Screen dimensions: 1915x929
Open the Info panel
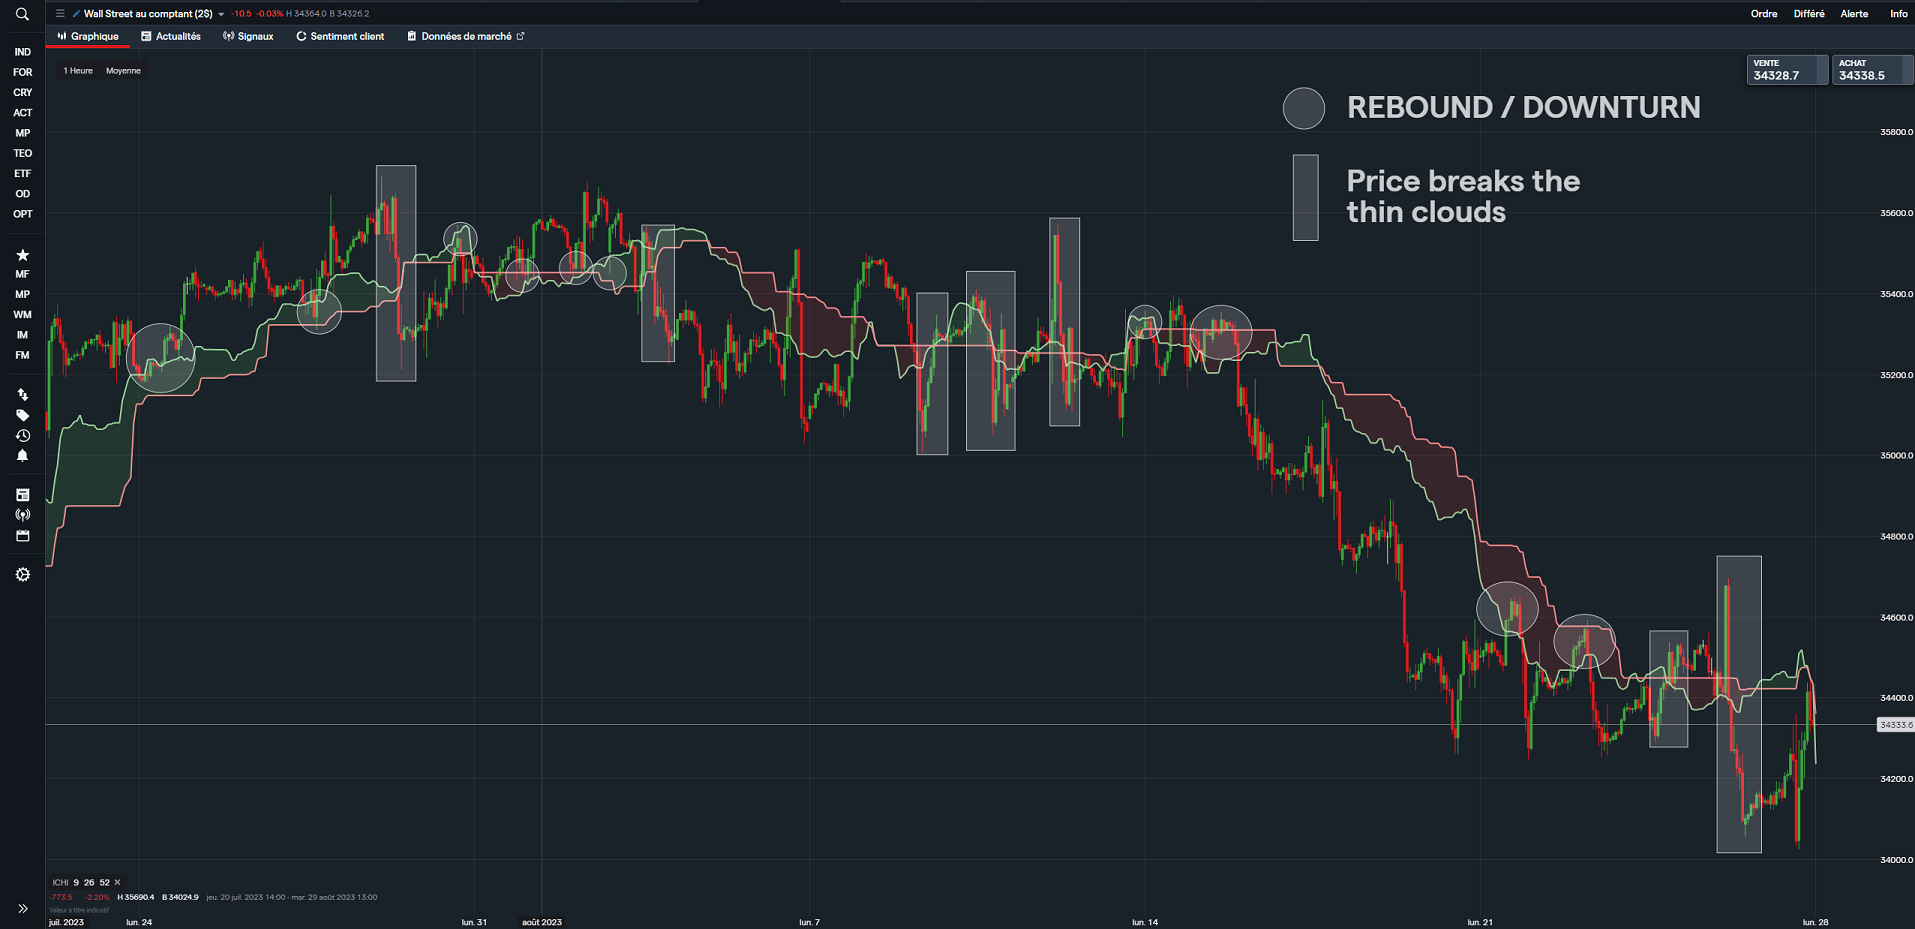tap(1898, 14)
